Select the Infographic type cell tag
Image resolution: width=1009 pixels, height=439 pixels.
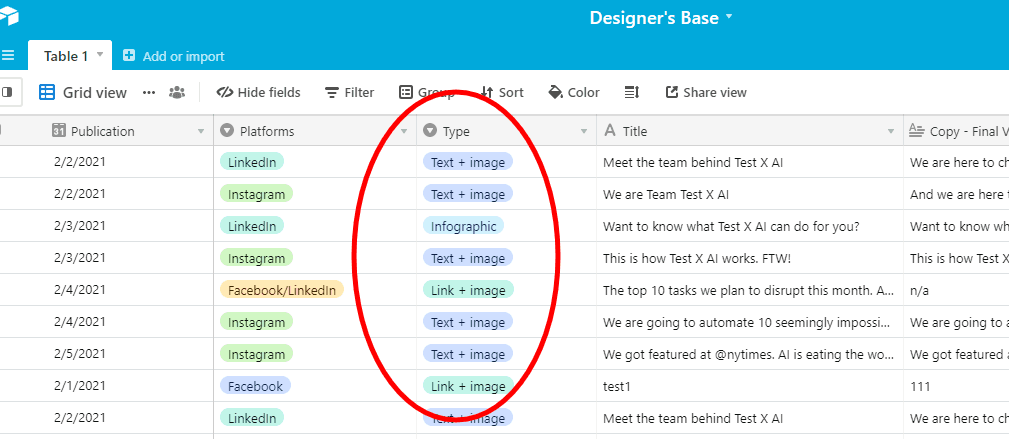pyautogui.click(x=463, y=226)
